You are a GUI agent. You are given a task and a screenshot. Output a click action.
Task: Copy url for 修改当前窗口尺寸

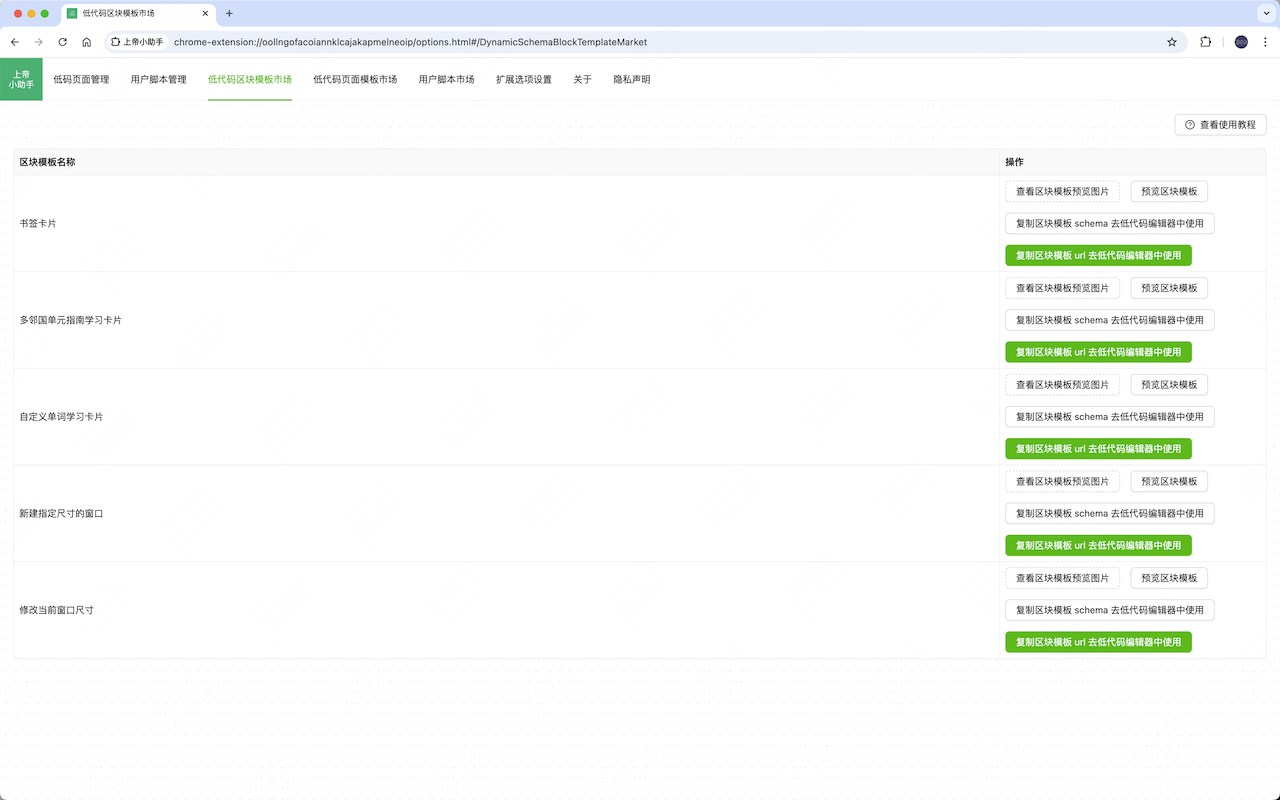[1098, 642]
